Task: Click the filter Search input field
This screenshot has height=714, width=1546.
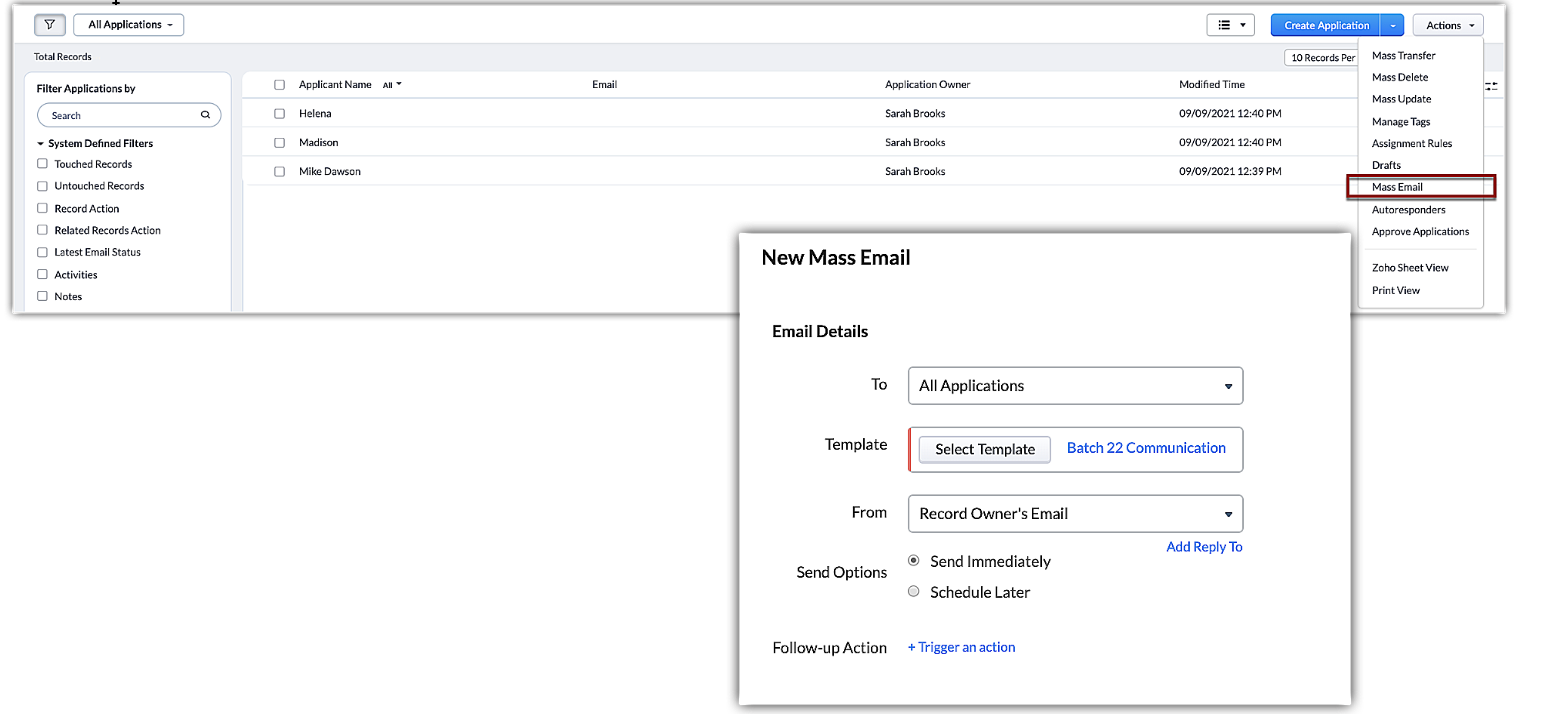Action: point(120,116)
